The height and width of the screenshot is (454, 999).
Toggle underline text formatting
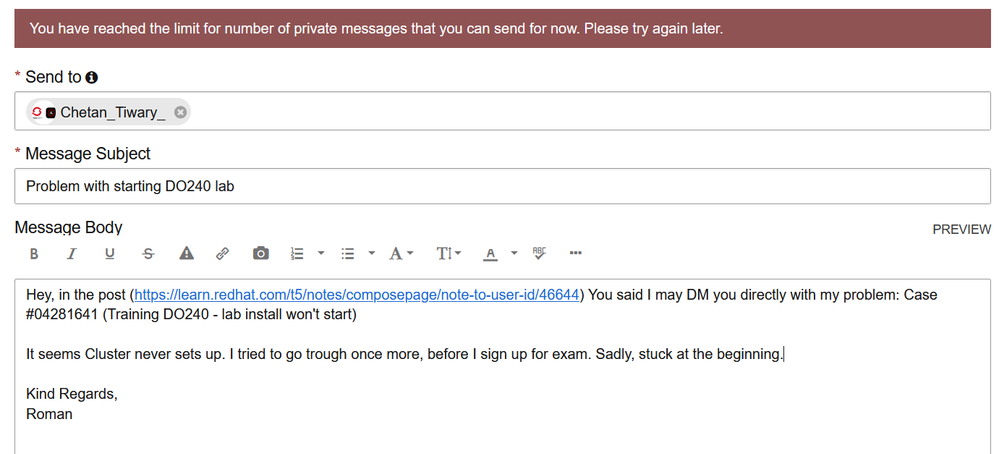click(x=110, y=254)
